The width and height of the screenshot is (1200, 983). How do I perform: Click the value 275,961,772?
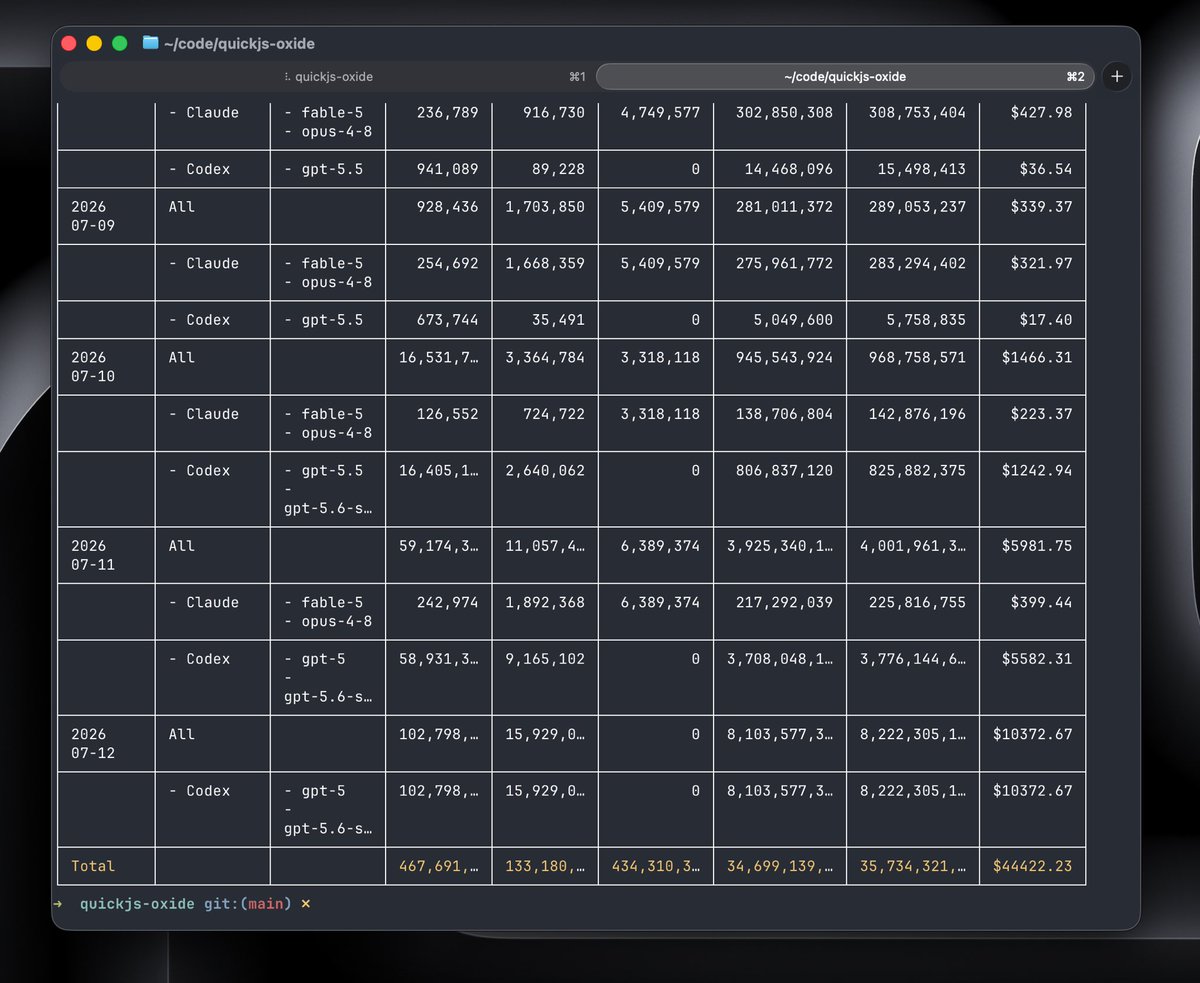point(784,263)
